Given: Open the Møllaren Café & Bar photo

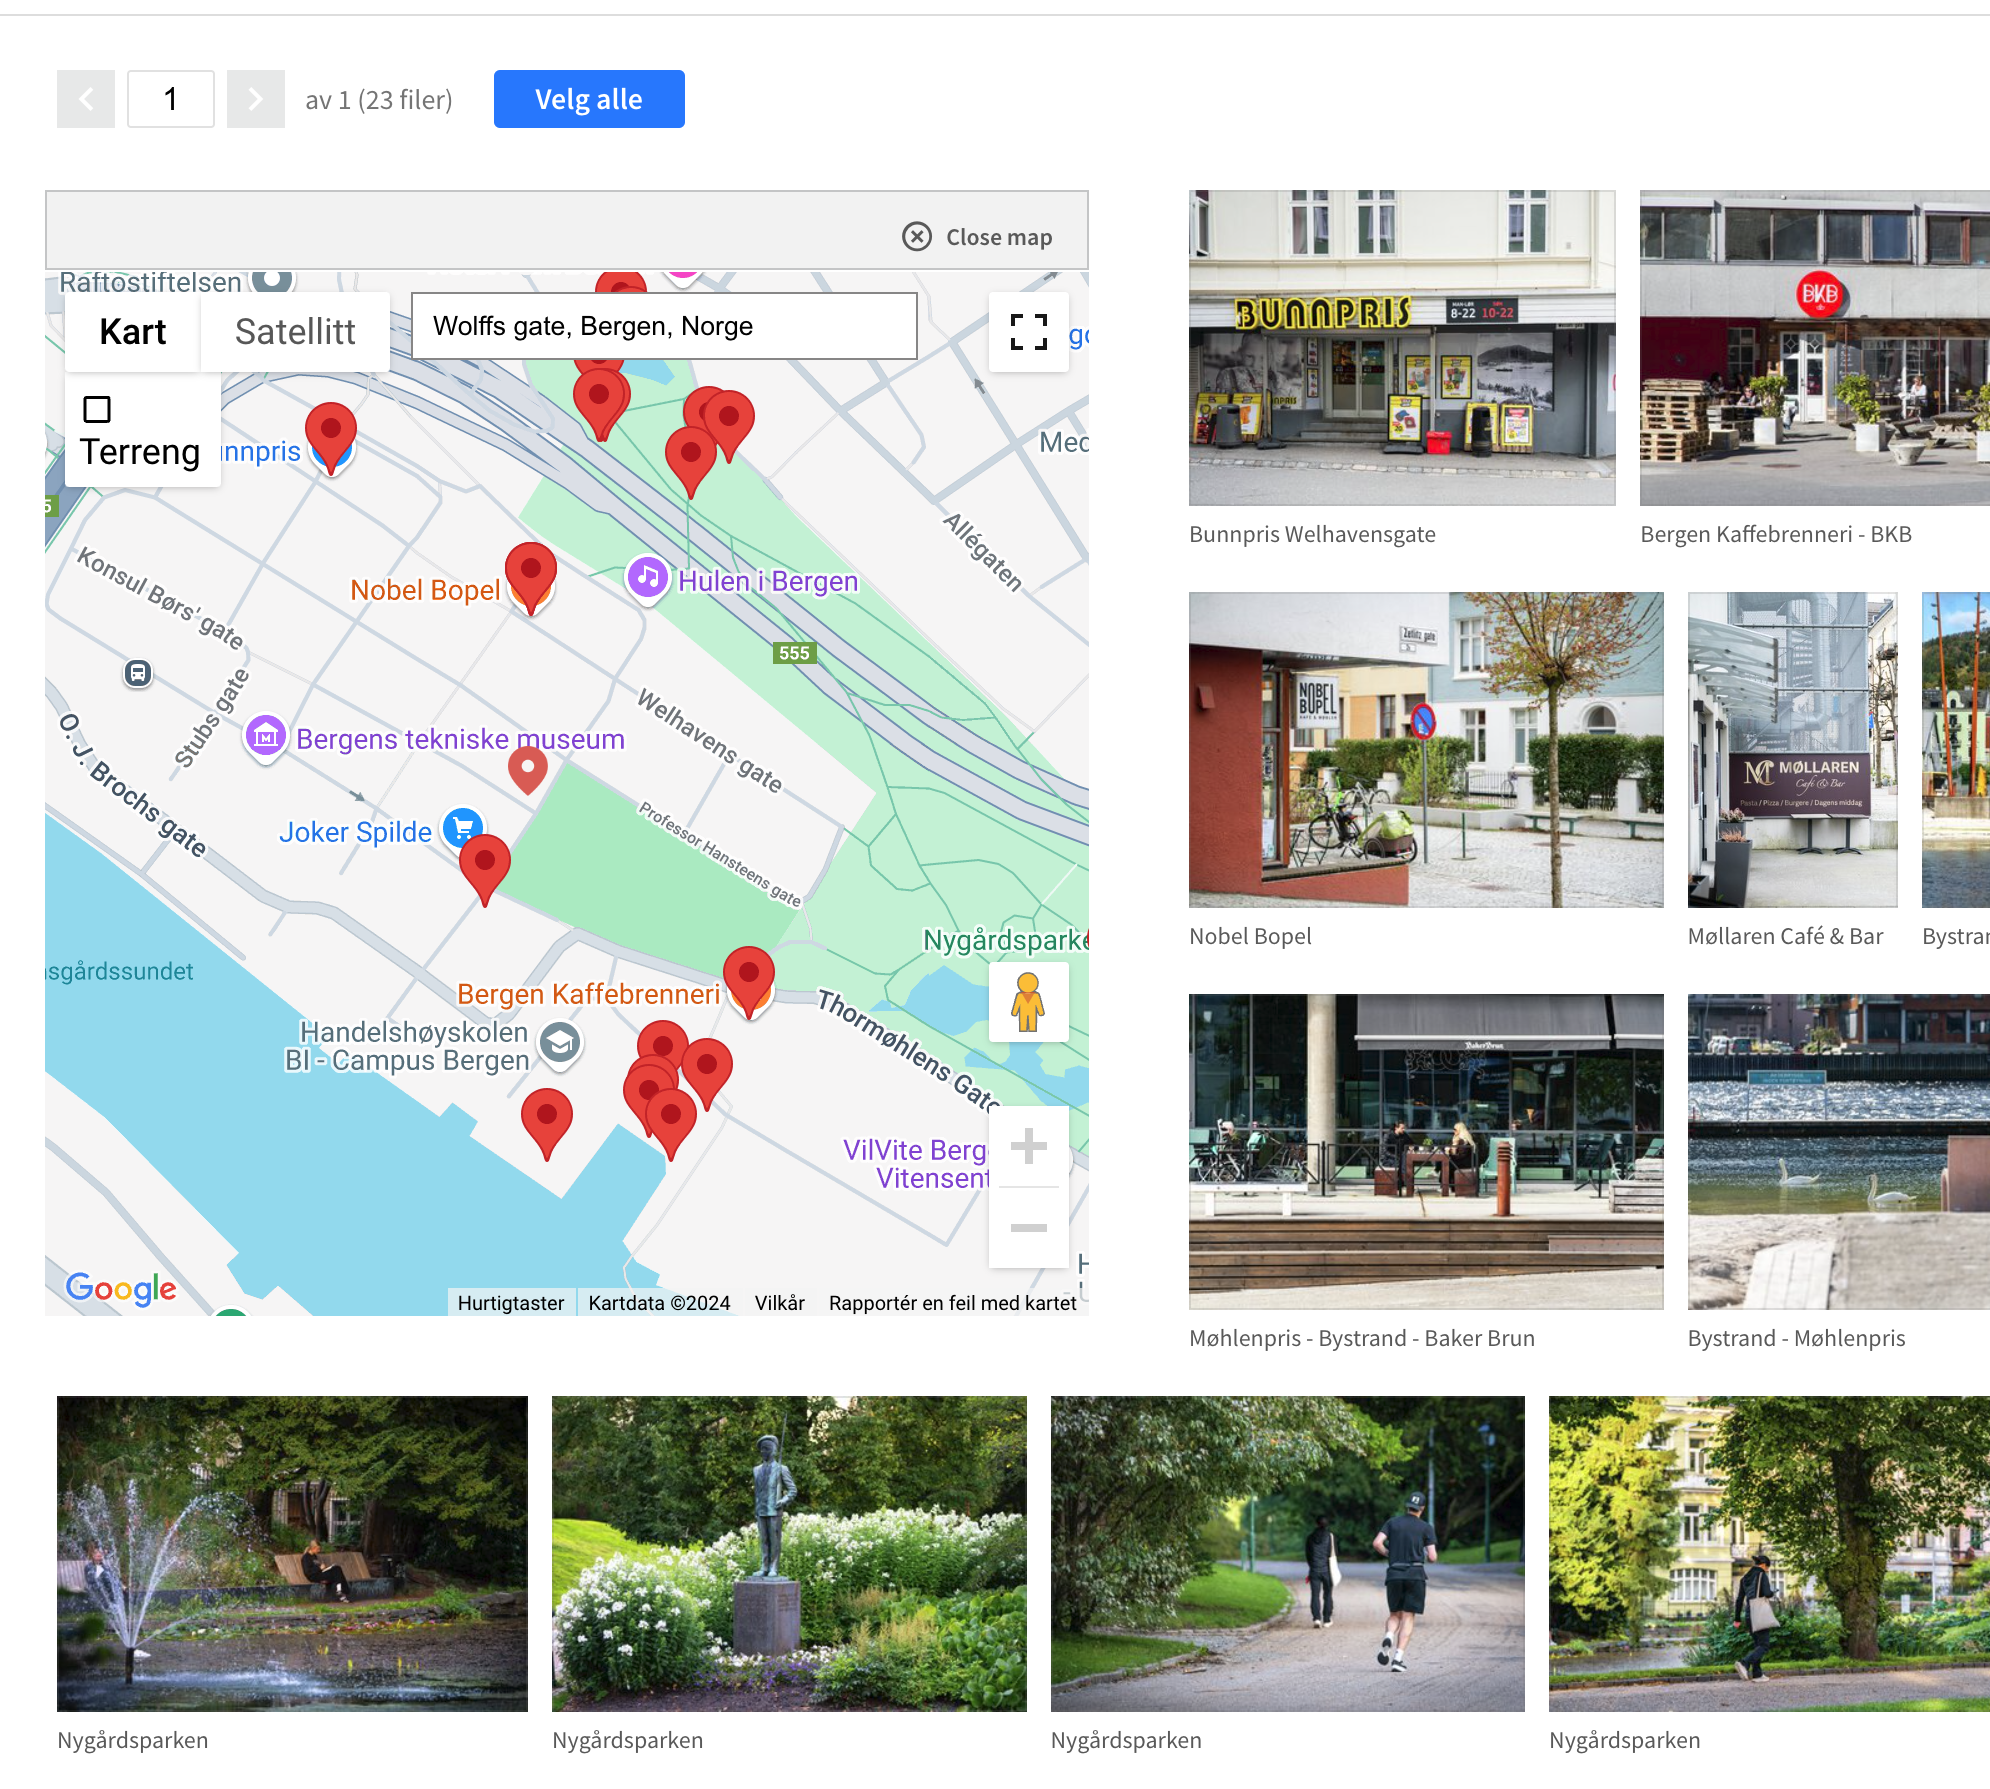Looking at the screenshot, I should [x=1793, y=750].
